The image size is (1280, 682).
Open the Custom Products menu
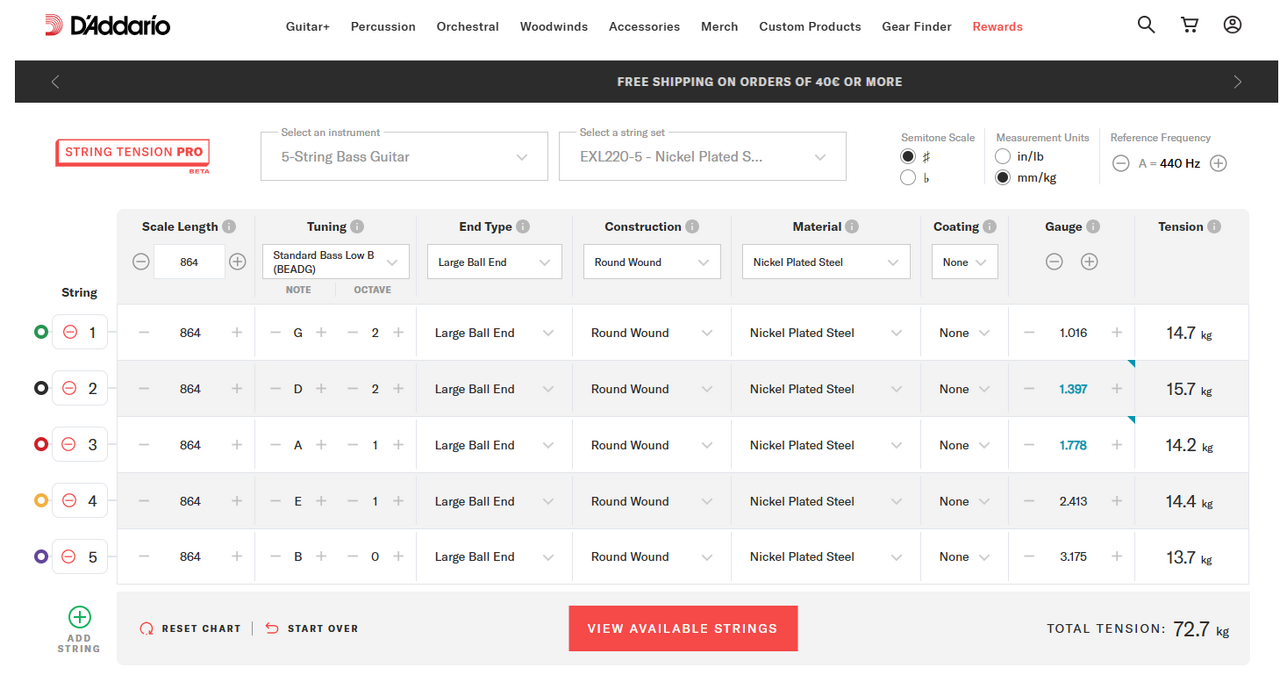pos(810,27)
